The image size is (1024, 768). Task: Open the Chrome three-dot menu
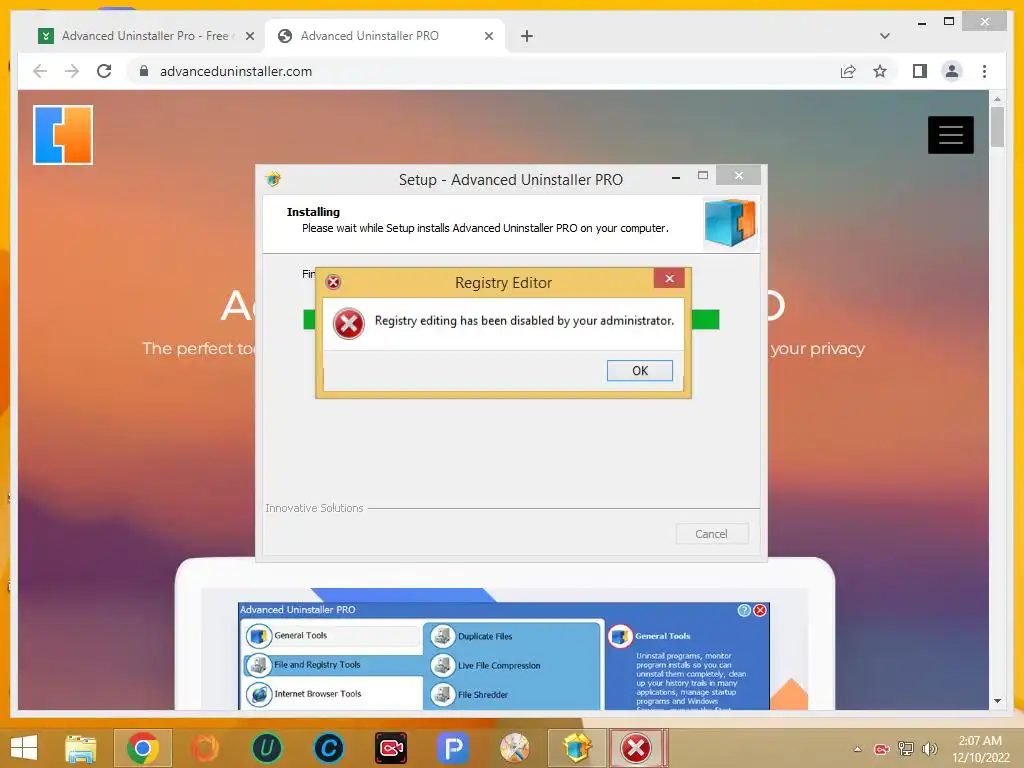(x=984, y=71)
